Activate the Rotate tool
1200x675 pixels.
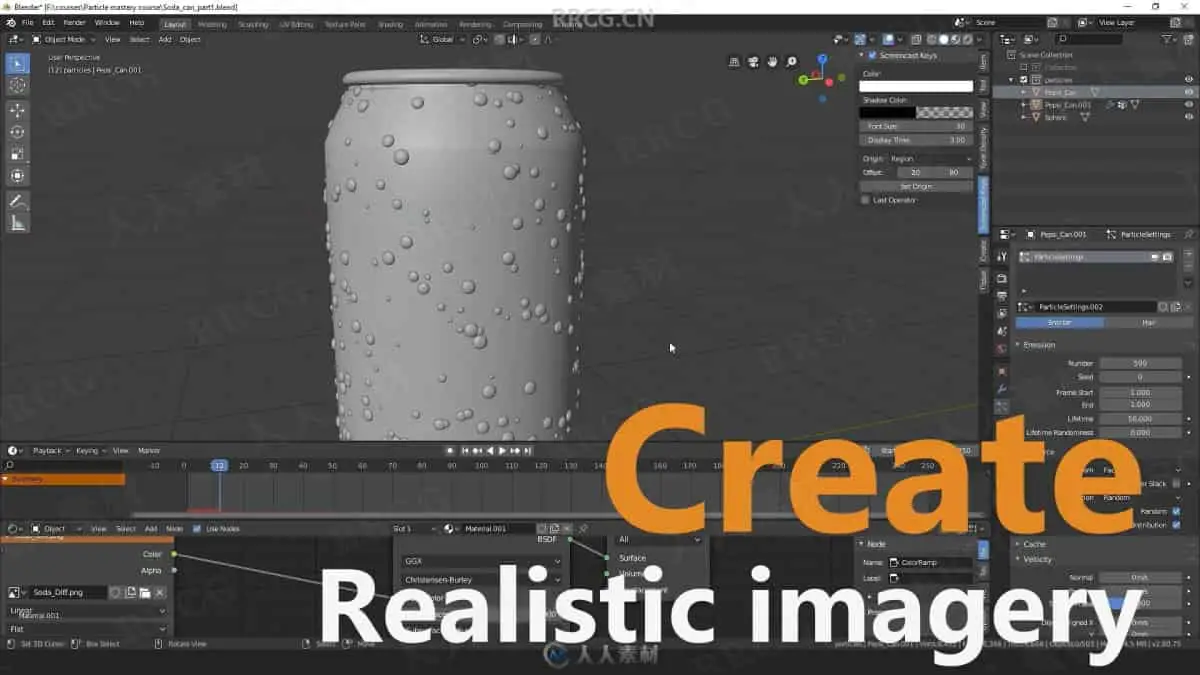pyautogui.click(x=17, y=132)
